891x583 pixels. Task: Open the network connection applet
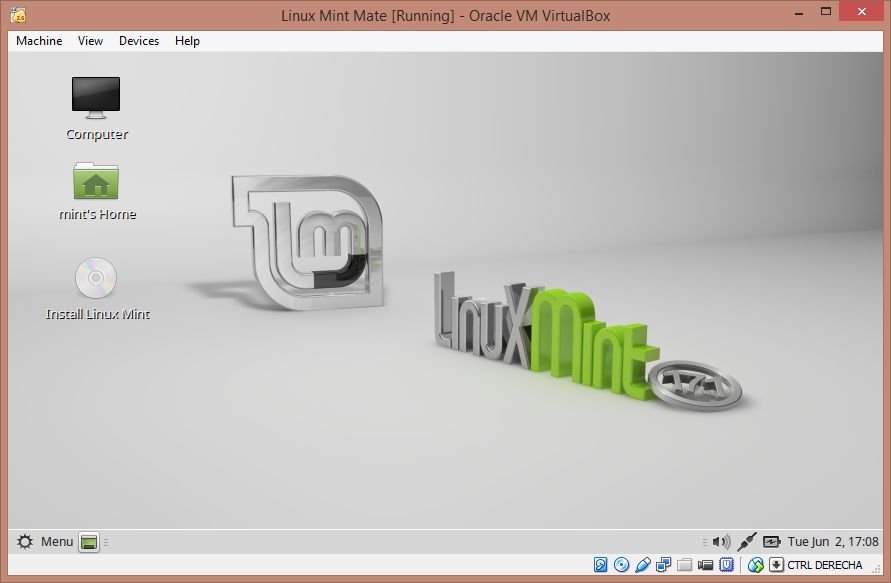pyautogui.click(x=747, y=542)
